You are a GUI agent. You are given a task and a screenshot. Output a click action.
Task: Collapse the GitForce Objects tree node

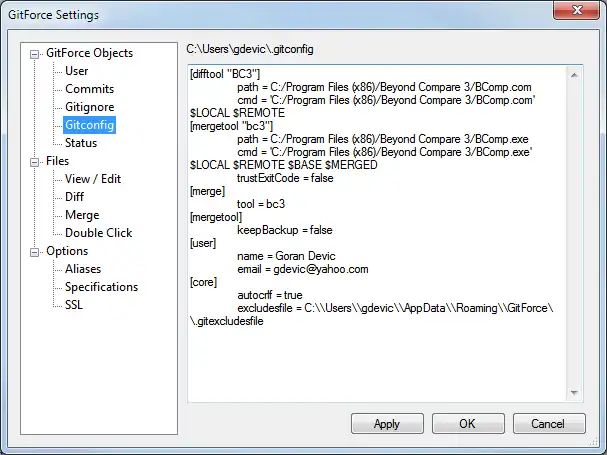[34, 54]
